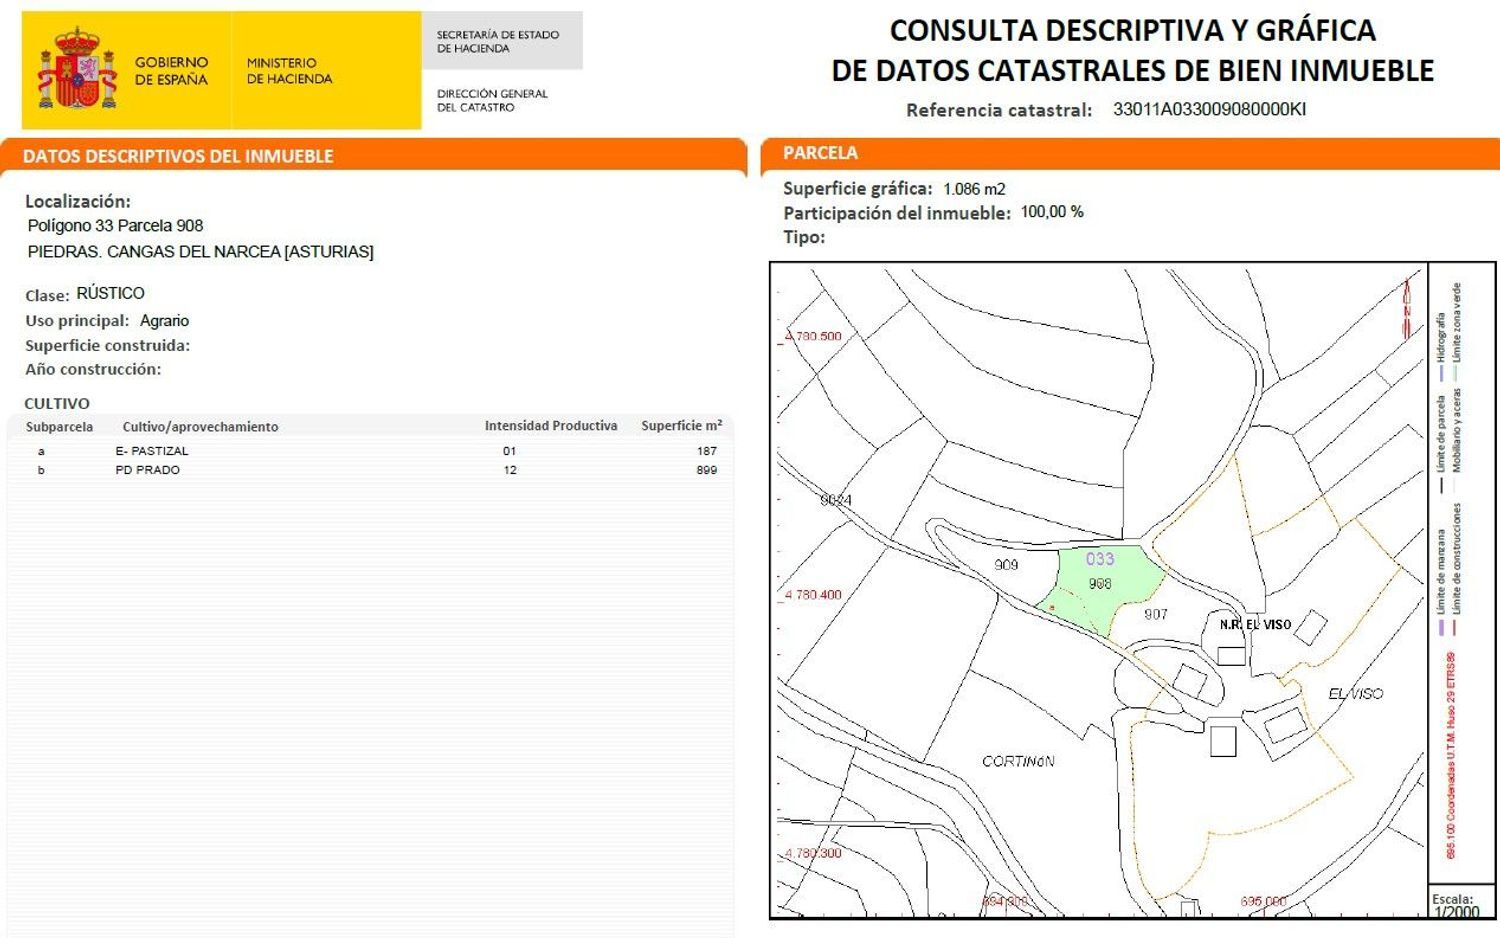Click the N.R. EL VISO map label

click(x=1254, y=624)
